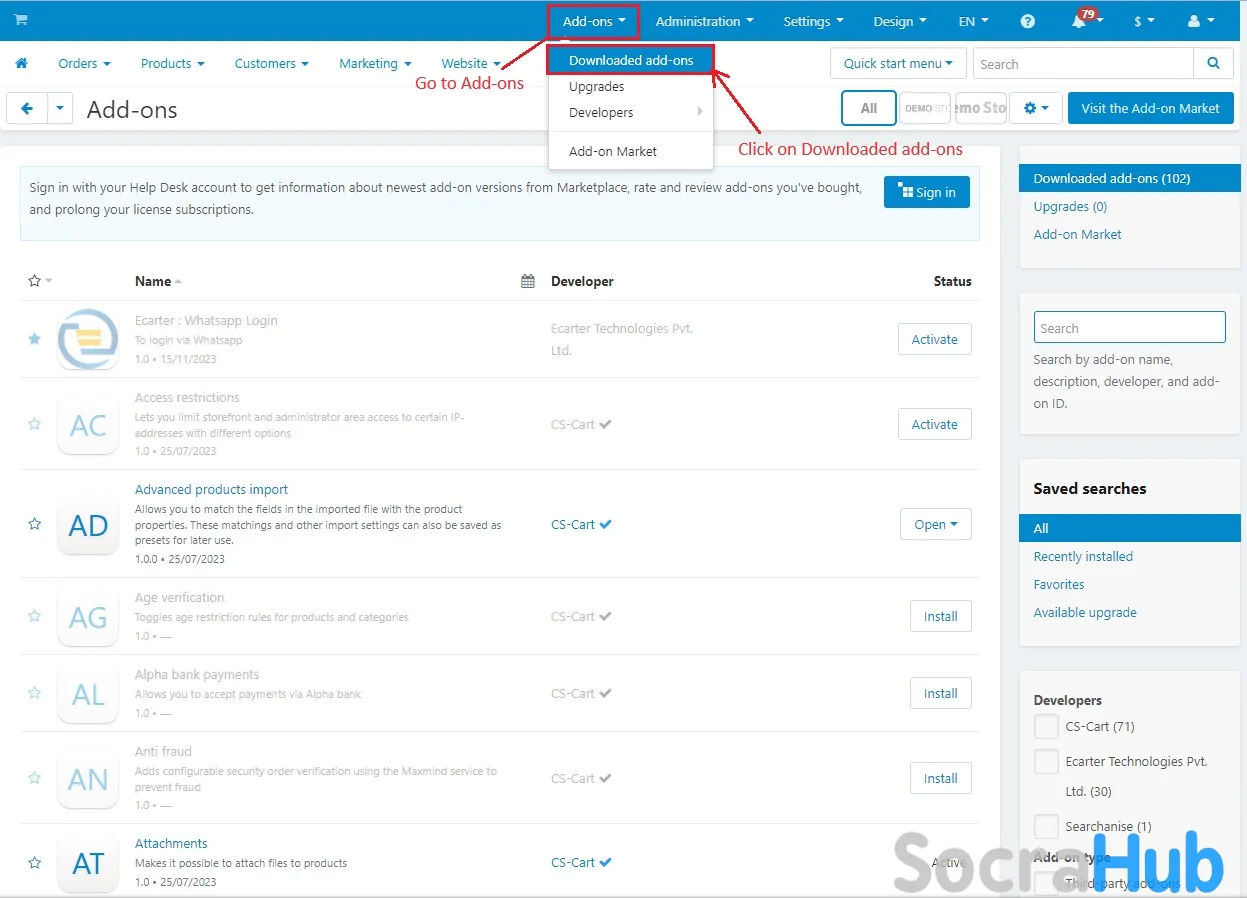This screenshot has width=1247, height=898.
Task: Activate the Access restrictions add-on
Action: pyautogui.click(x=934, y=424)
